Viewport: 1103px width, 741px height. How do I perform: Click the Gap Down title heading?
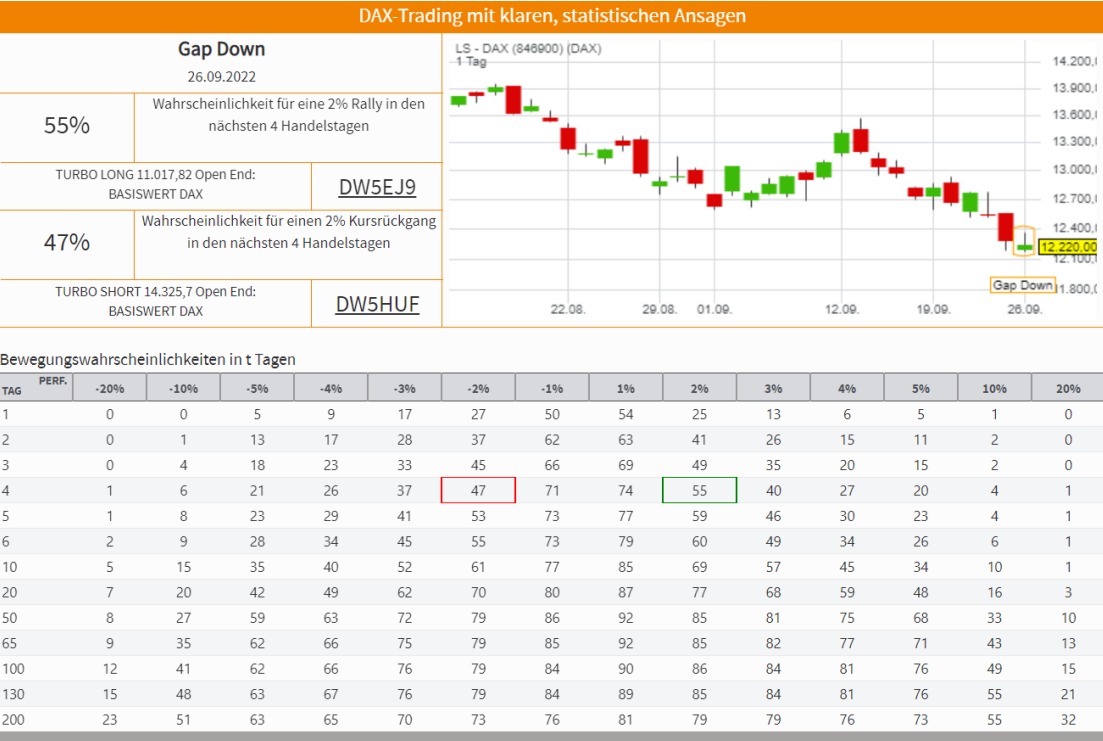click(x=222, y=49)
